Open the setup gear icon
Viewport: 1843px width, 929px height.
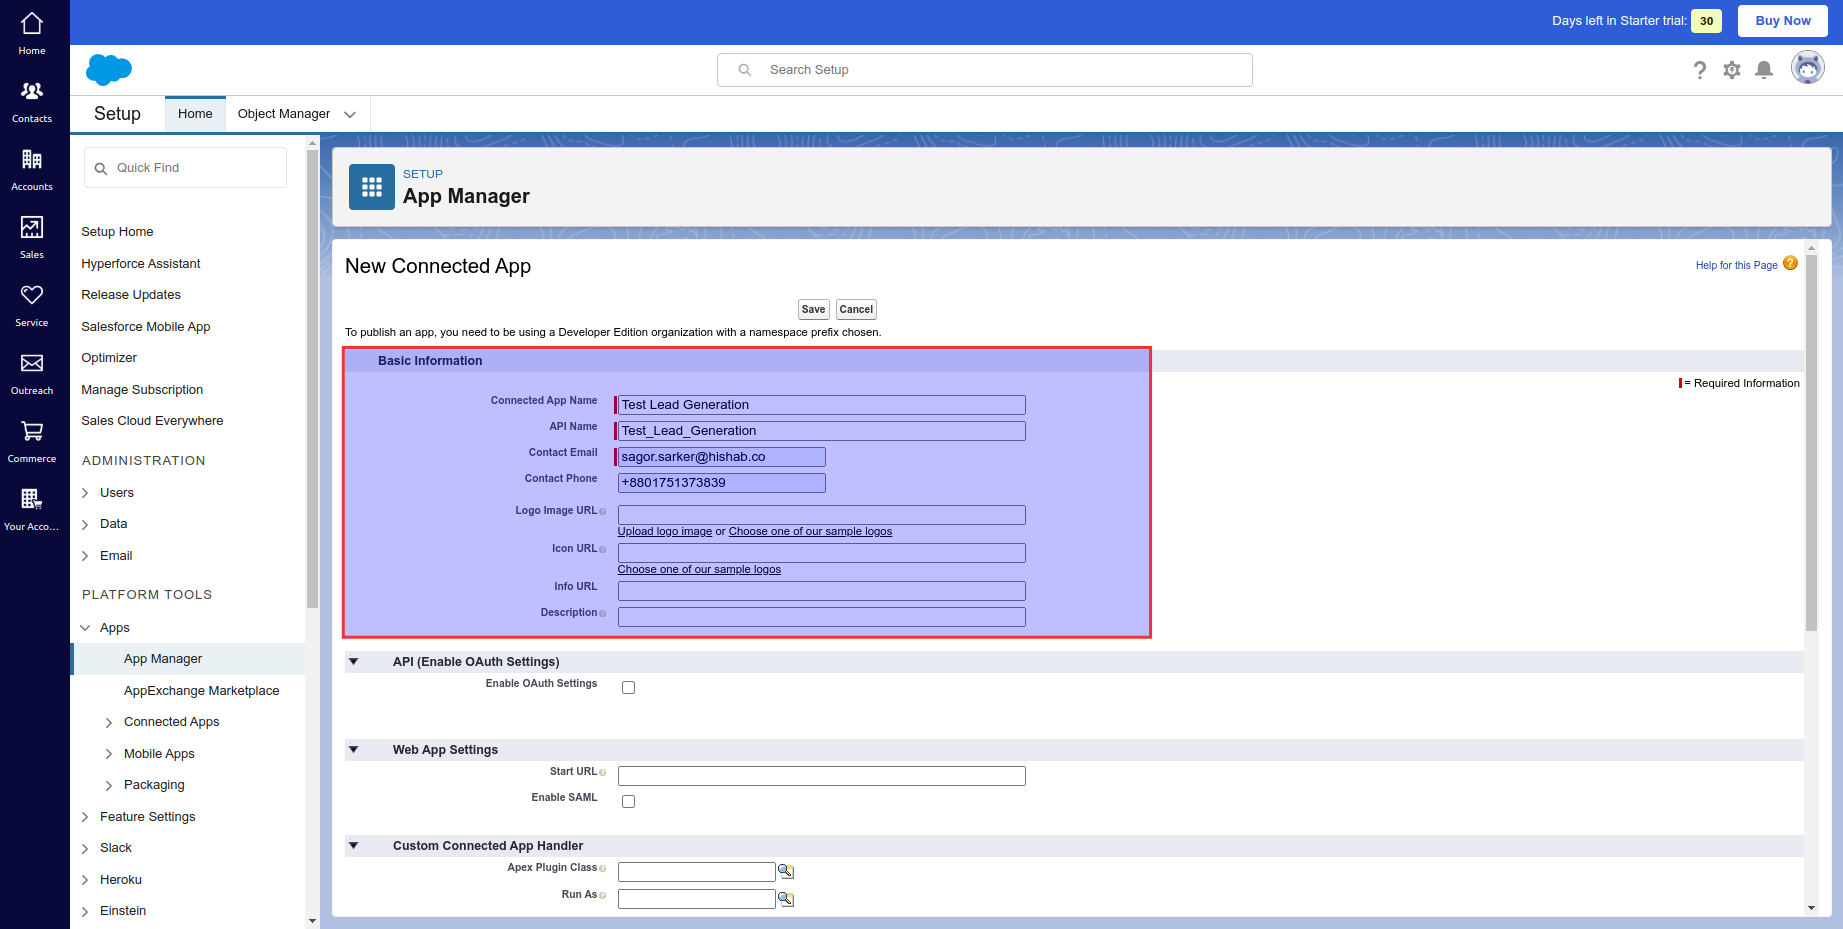coord(1732,70)
